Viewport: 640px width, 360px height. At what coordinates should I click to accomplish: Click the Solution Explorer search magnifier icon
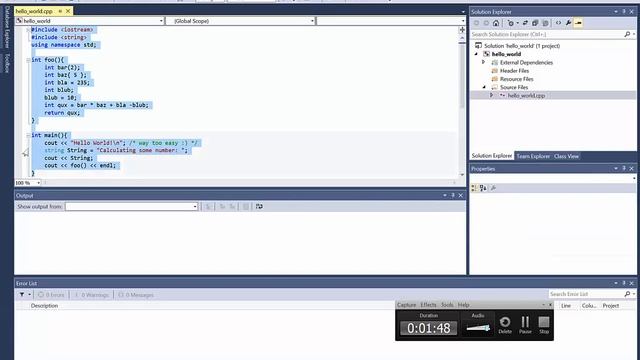pyautogui.click(x=627, y=34)
